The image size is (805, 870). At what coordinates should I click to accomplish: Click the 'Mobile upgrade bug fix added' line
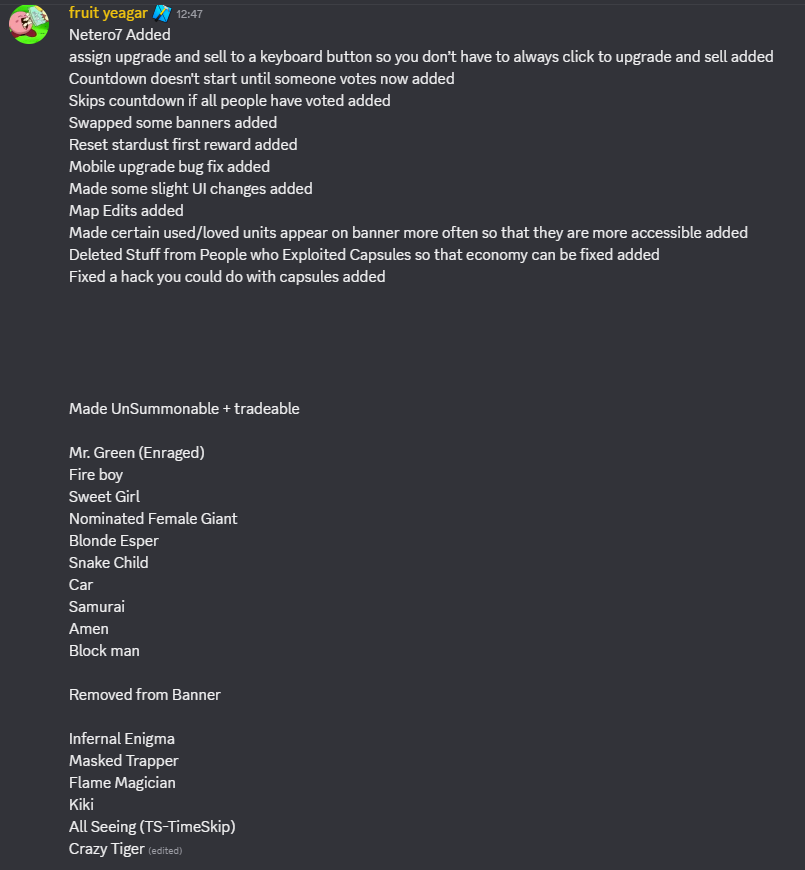(169, 167)
